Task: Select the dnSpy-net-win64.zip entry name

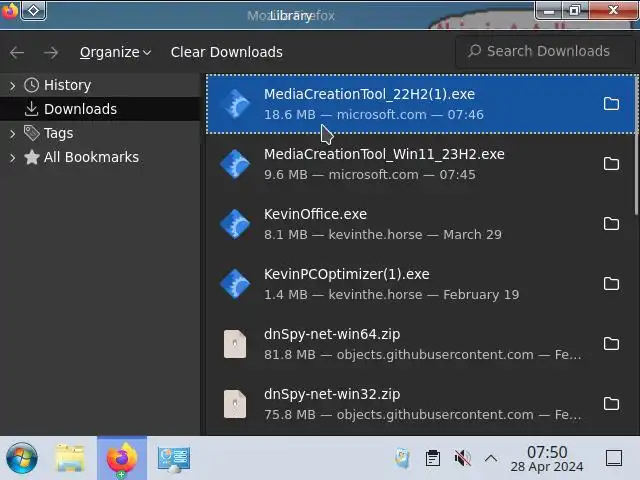Action: 332,334
